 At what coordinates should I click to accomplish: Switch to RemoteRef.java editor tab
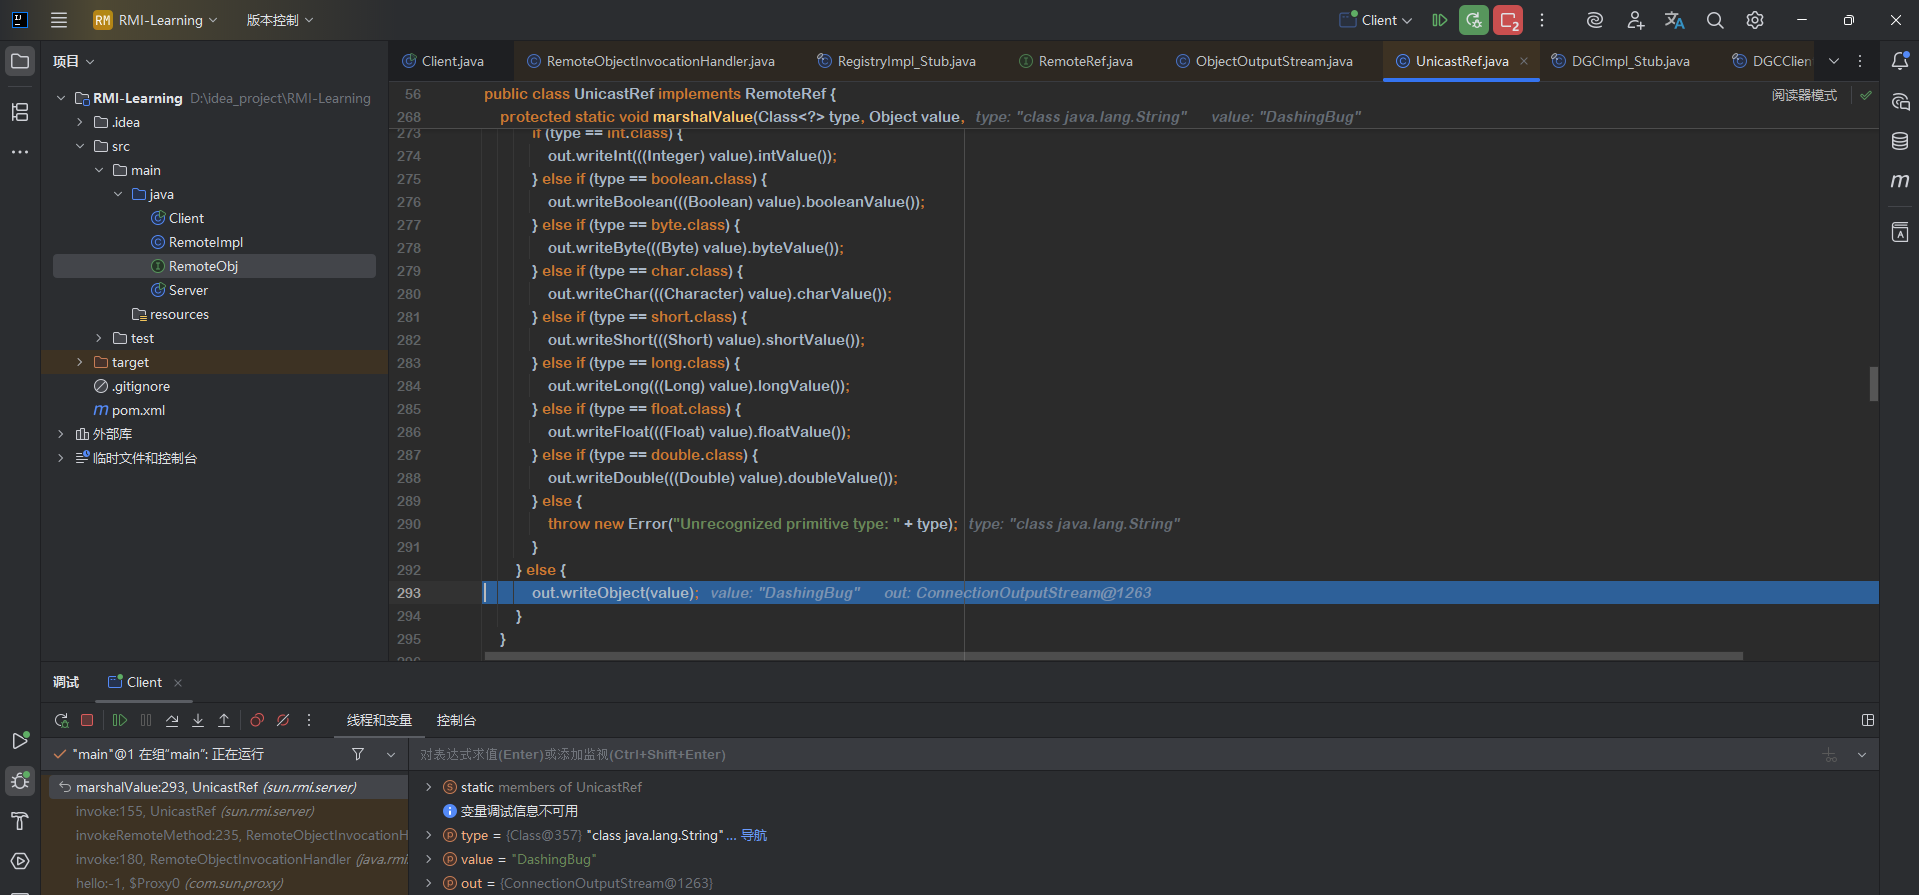click(1084, 61)
